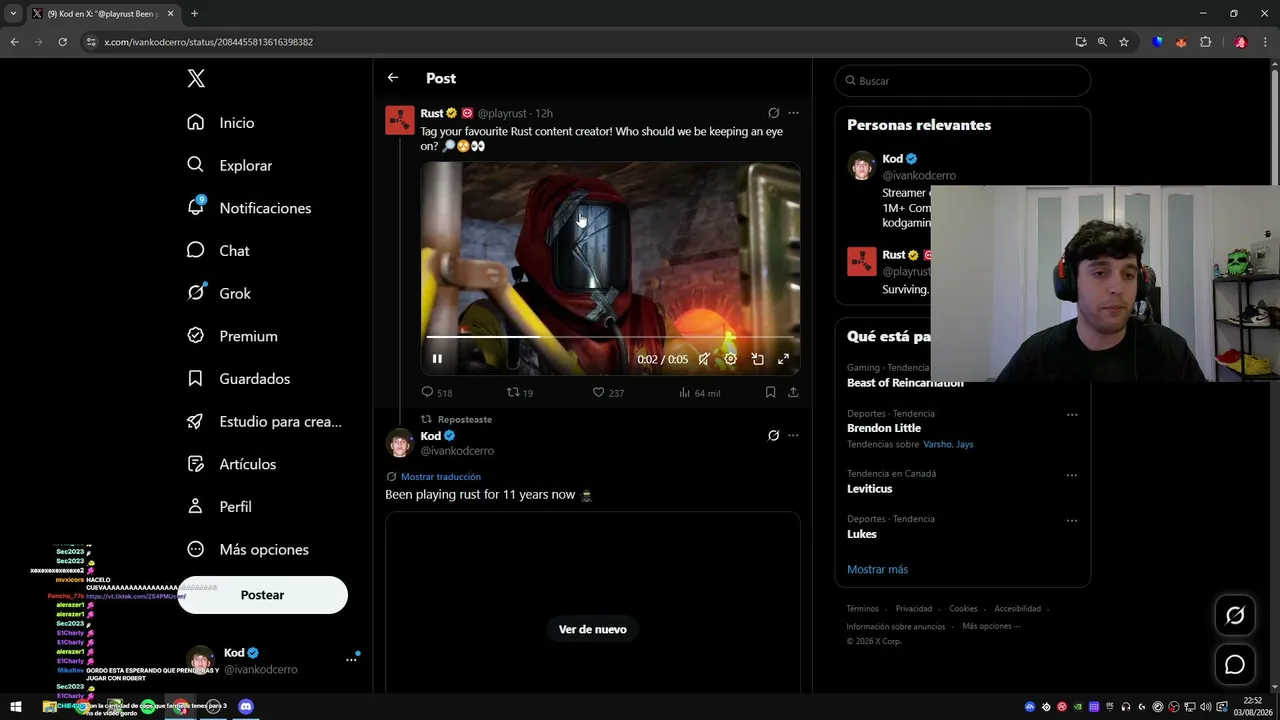Click Mostrar más under trends
Screen dimensions: 1280x720
pyautogui.click(x=877, y=569)
